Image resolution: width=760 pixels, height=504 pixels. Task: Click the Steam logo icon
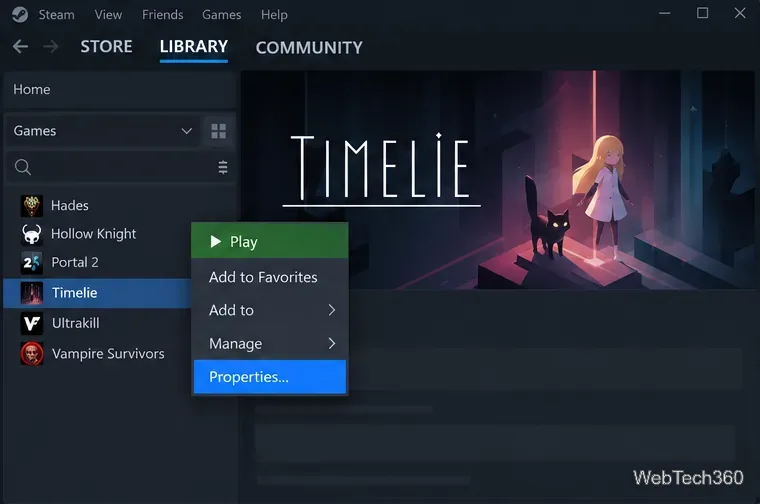20,15
